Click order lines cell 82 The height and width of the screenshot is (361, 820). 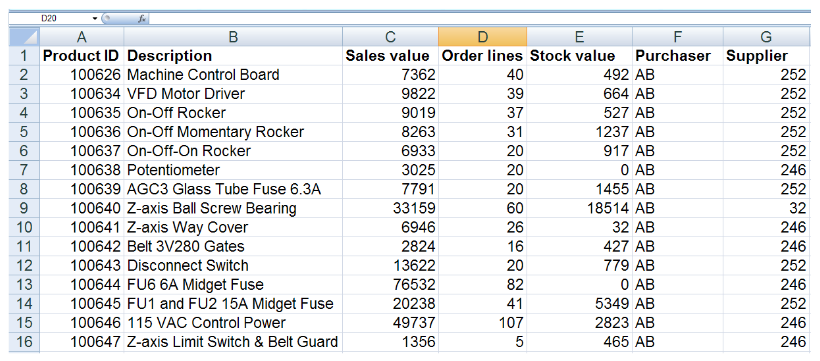click(x=483, y=285)
